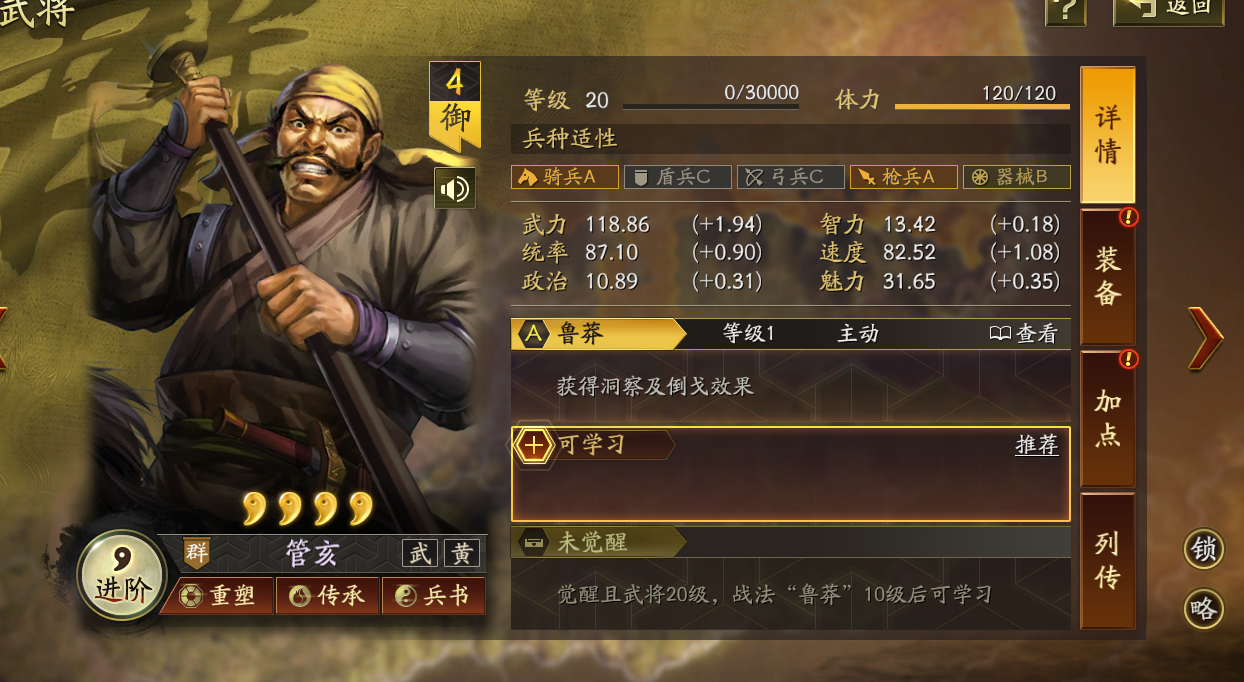Open the 列传 biography tab
Viewport: 1244px width, 682px height.
(x=1108, y=560)
